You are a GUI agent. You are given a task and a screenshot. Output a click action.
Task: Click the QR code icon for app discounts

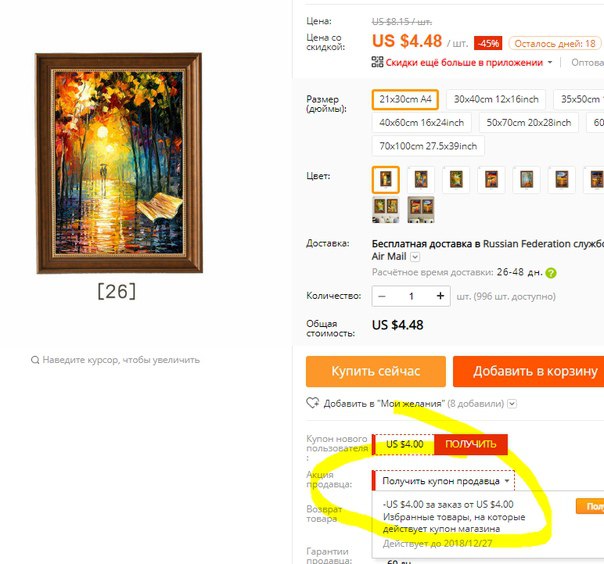(x=377, y=62)
